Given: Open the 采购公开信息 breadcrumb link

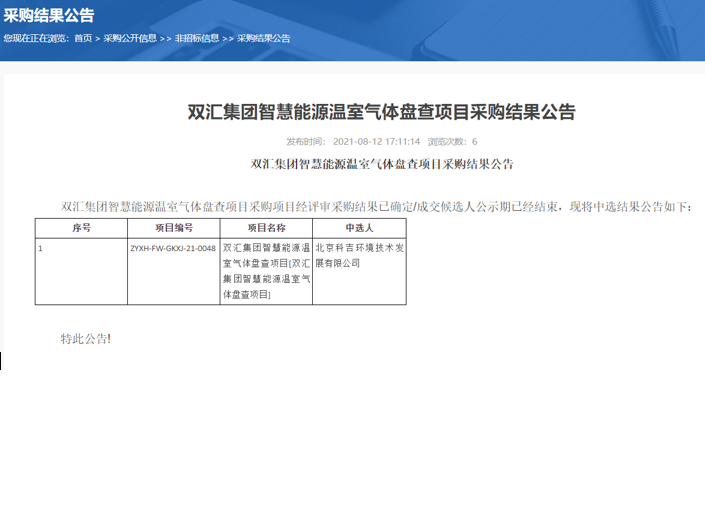Looking at the screenshot, I should pos(130,39).
